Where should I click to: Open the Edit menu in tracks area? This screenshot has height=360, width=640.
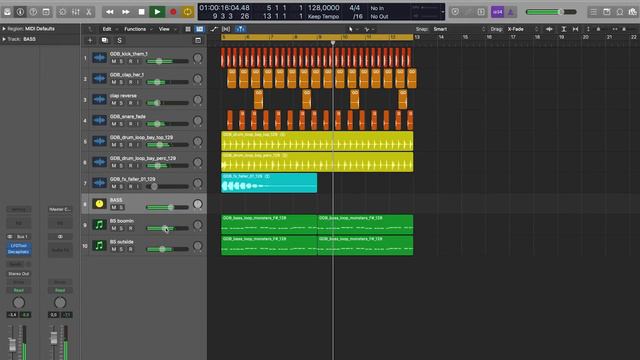tap(109, 29)
